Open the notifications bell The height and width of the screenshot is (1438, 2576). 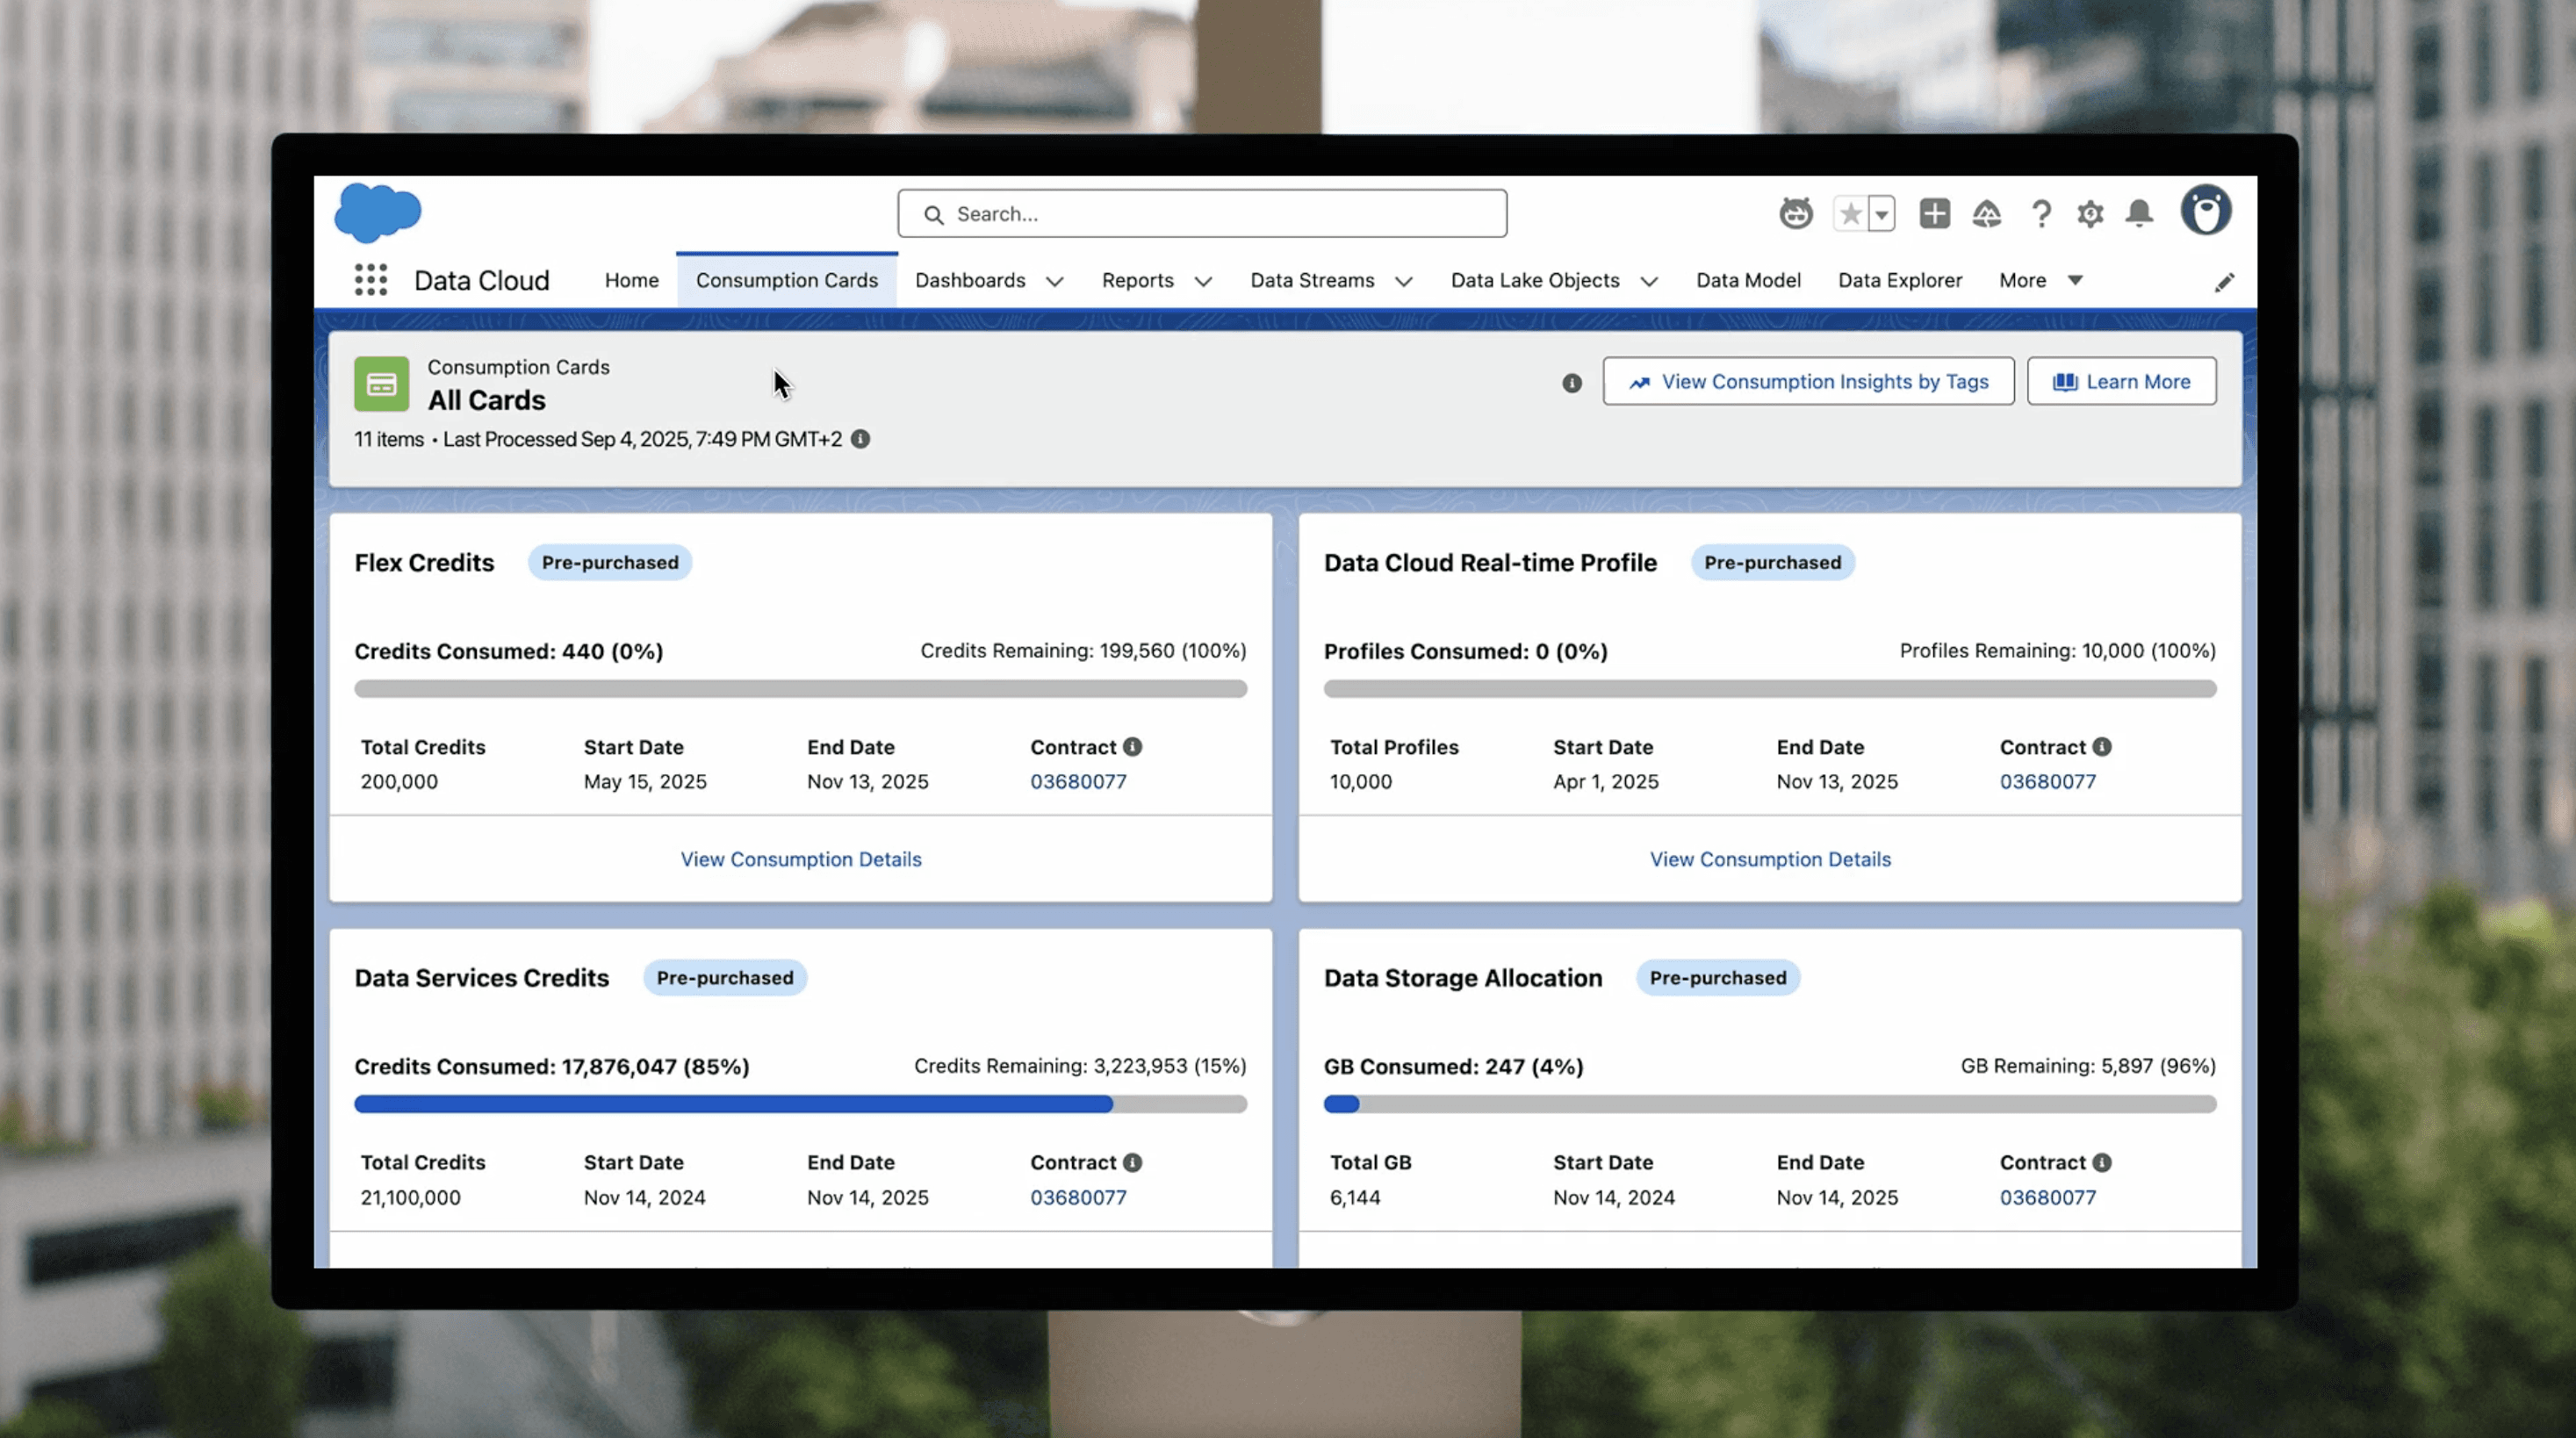click(x=2139, y=213)
